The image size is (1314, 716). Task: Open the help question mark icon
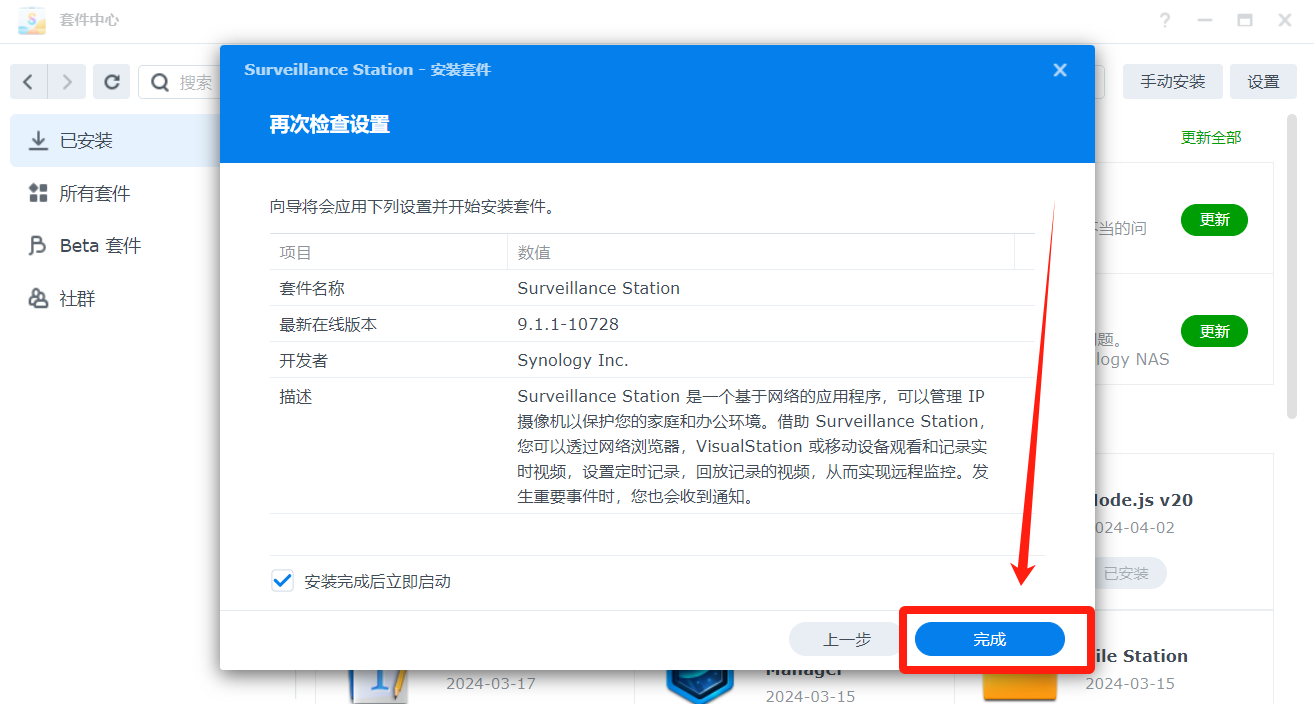(x=1165, y=21)
